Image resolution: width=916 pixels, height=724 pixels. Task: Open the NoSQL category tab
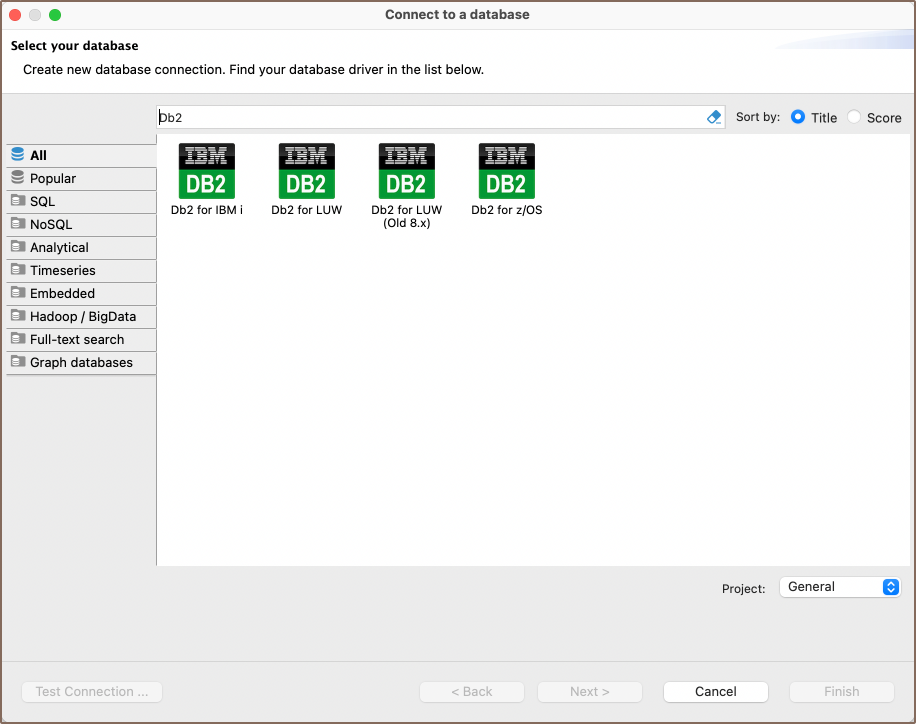(51, 224)
